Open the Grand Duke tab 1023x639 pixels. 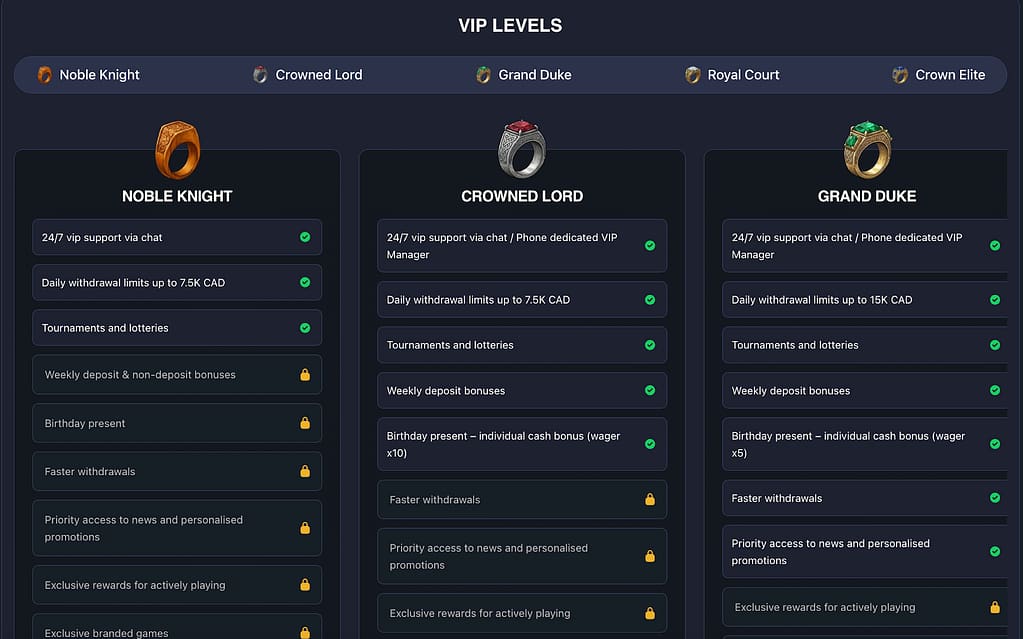524,75
